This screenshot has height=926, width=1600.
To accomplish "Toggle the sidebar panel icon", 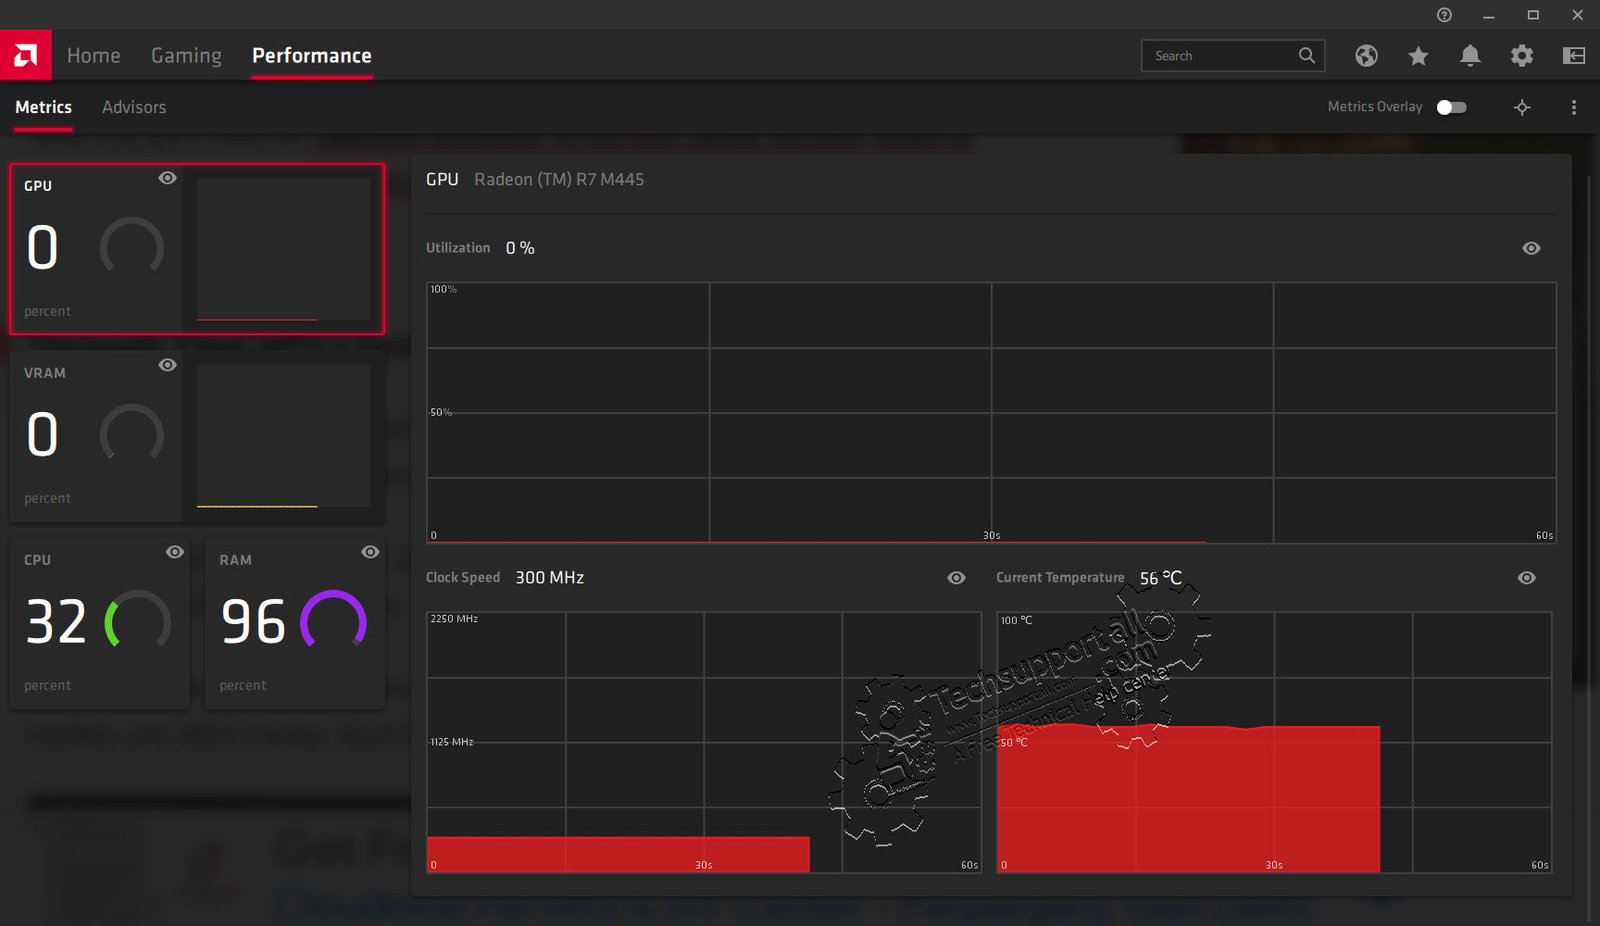I will [x=1574, y=56].
